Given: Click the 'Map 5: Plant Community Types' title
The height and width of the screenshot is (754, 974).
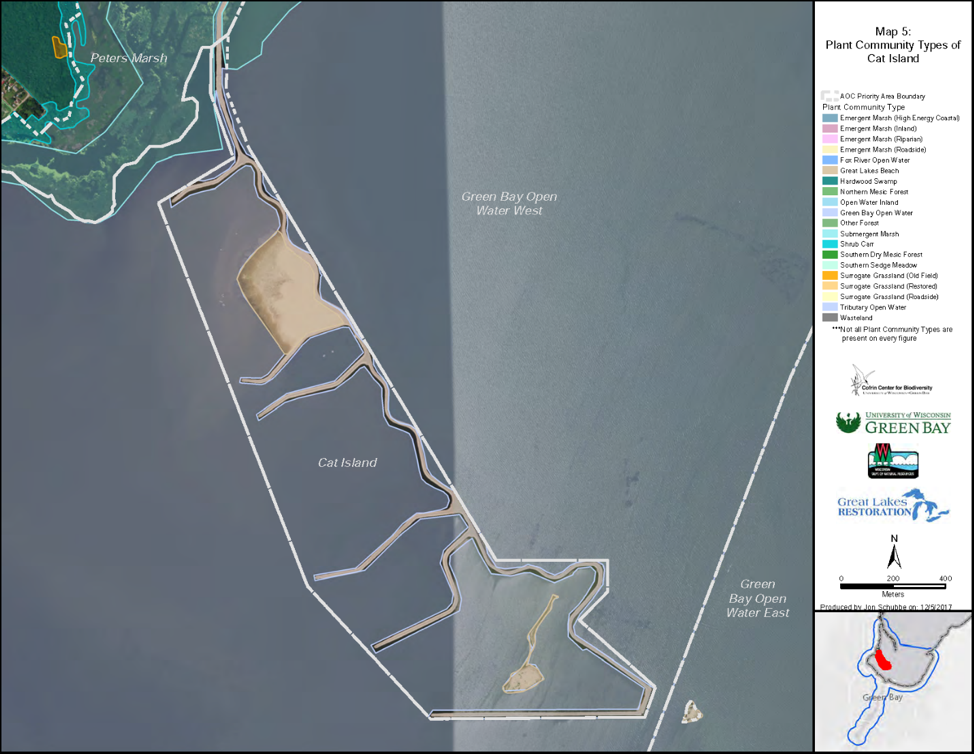Looking at the screenshot, I should click(893, 45).
